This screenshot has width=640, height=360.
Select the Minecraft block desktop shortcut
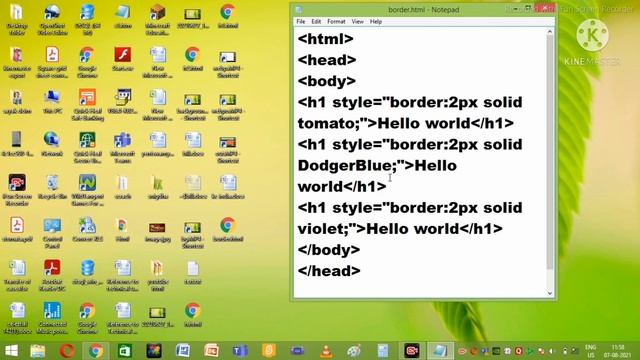click(x=158, y=19)
